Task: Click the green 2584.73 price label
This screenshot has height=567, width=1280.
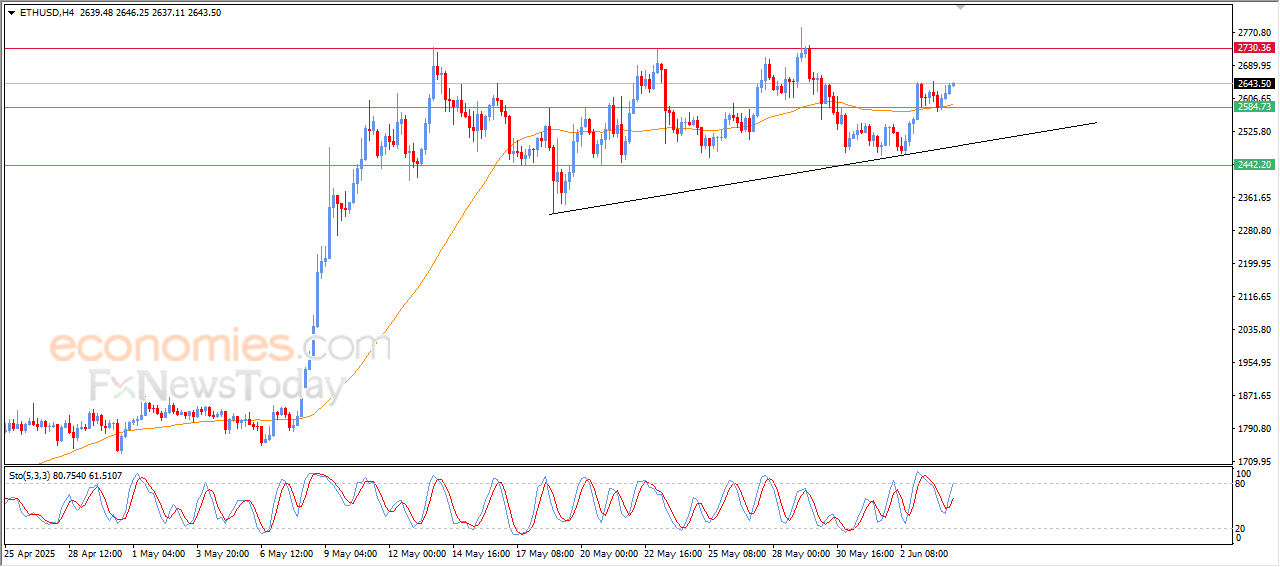Action: click(x=1254, y=107)
